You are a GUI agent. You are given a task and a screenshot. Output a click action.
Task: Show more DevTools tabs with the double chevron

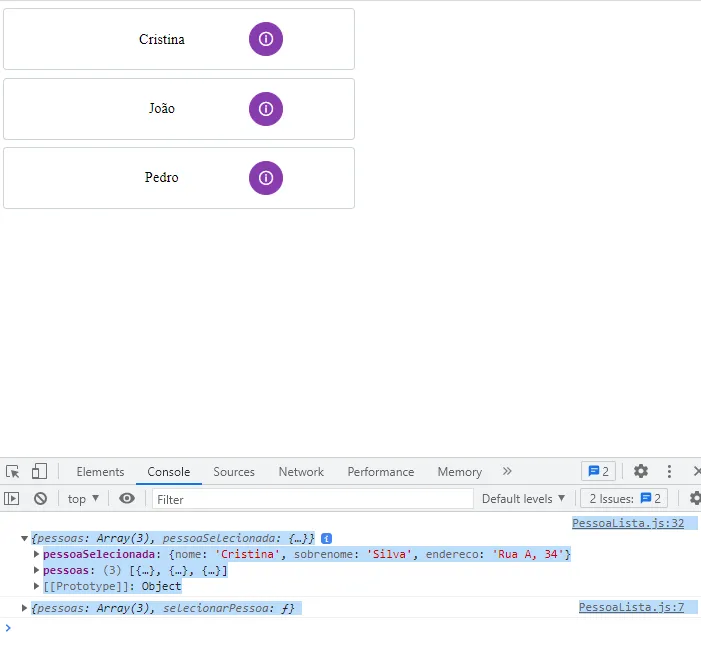point(507,471)
